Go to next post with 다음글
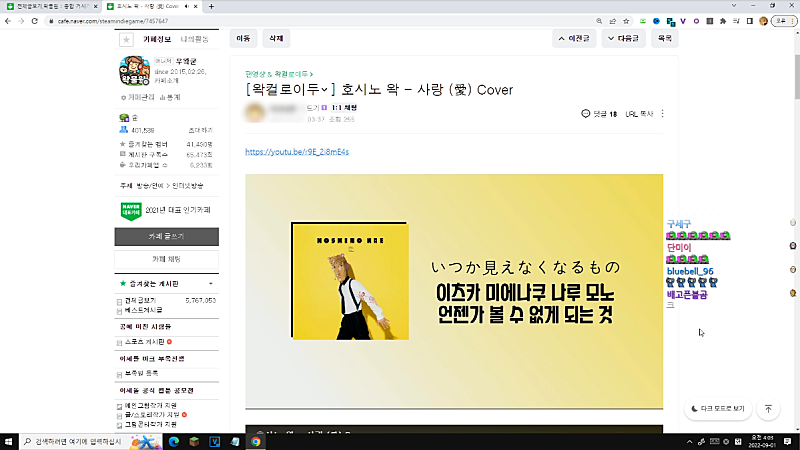800x450 pixels. tap(623, 38)
